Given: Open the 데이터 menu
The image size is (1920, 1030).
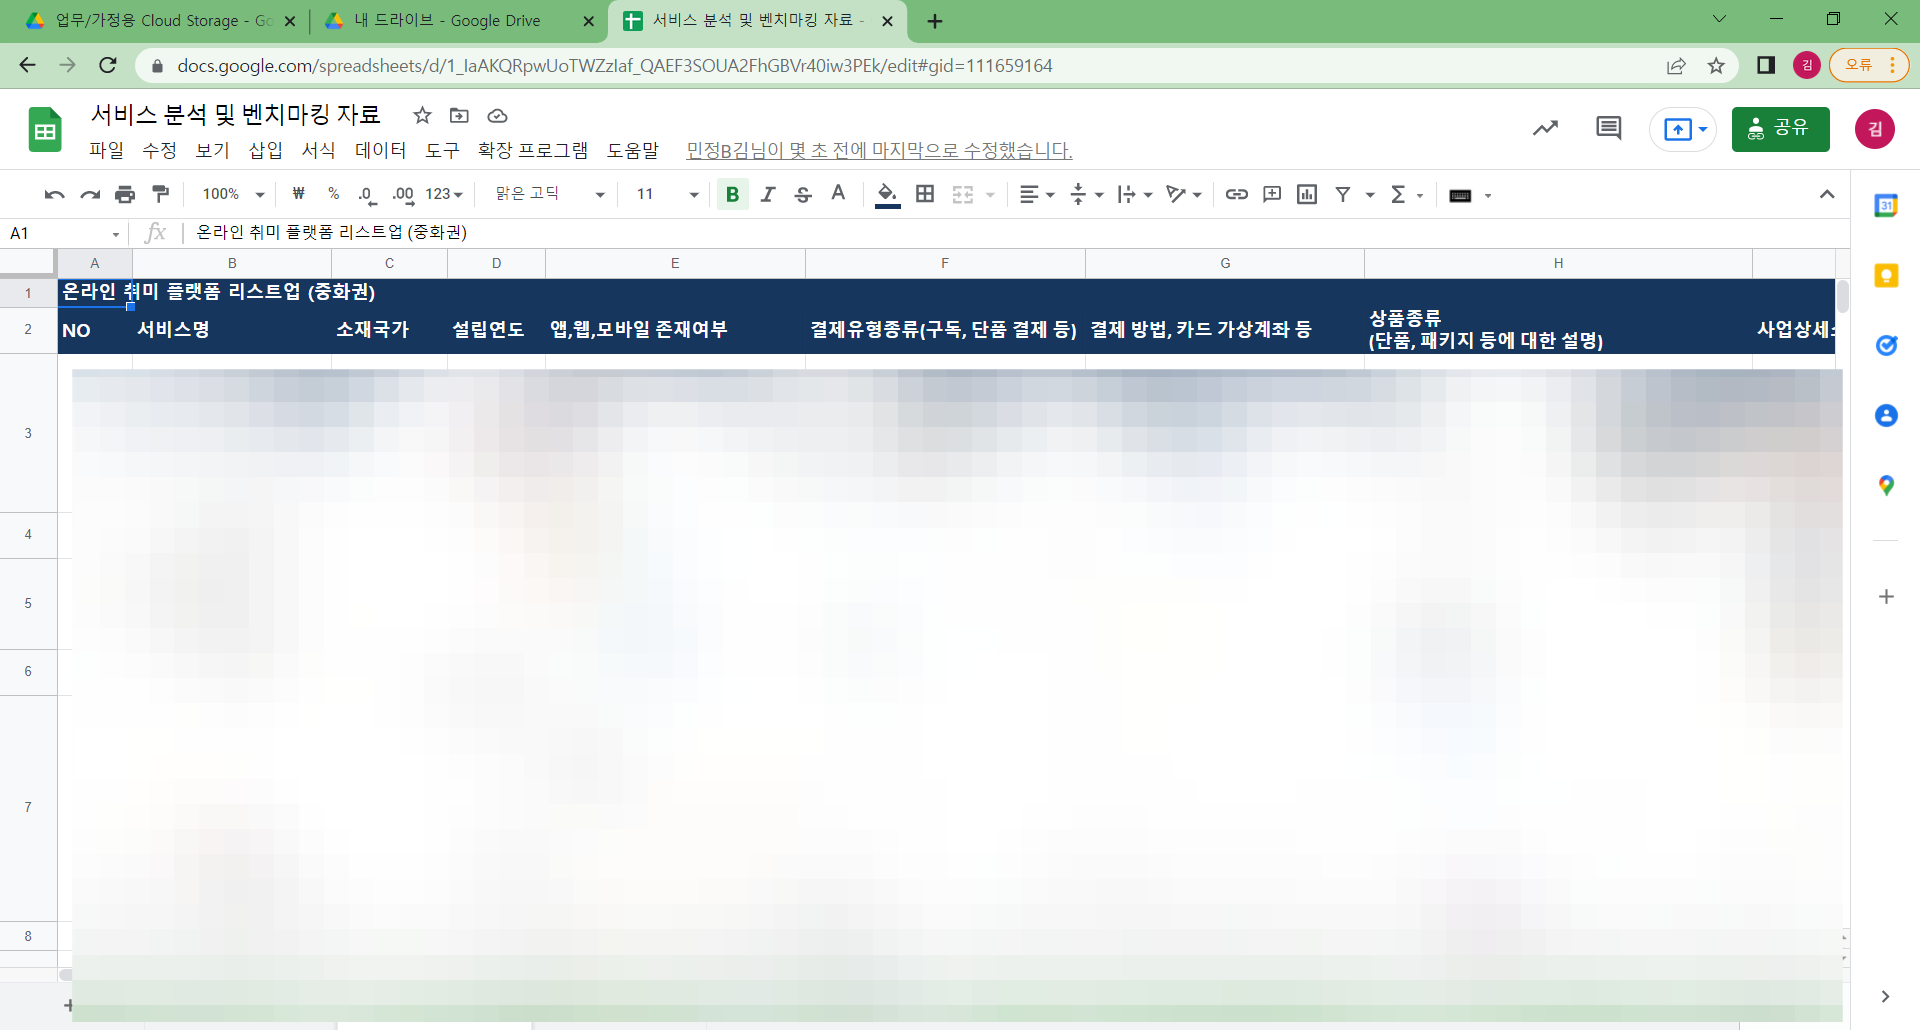Looking at the screenshot, I should coord(380,150).
